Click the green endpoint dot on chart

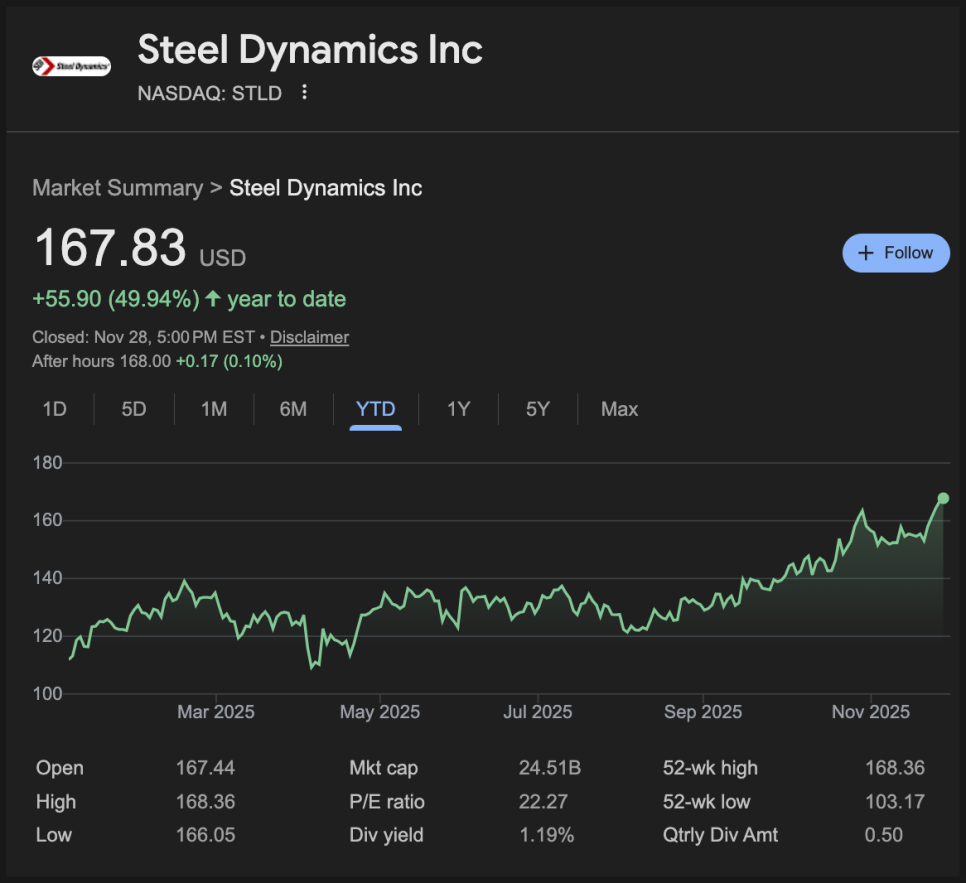pos(943,498)
